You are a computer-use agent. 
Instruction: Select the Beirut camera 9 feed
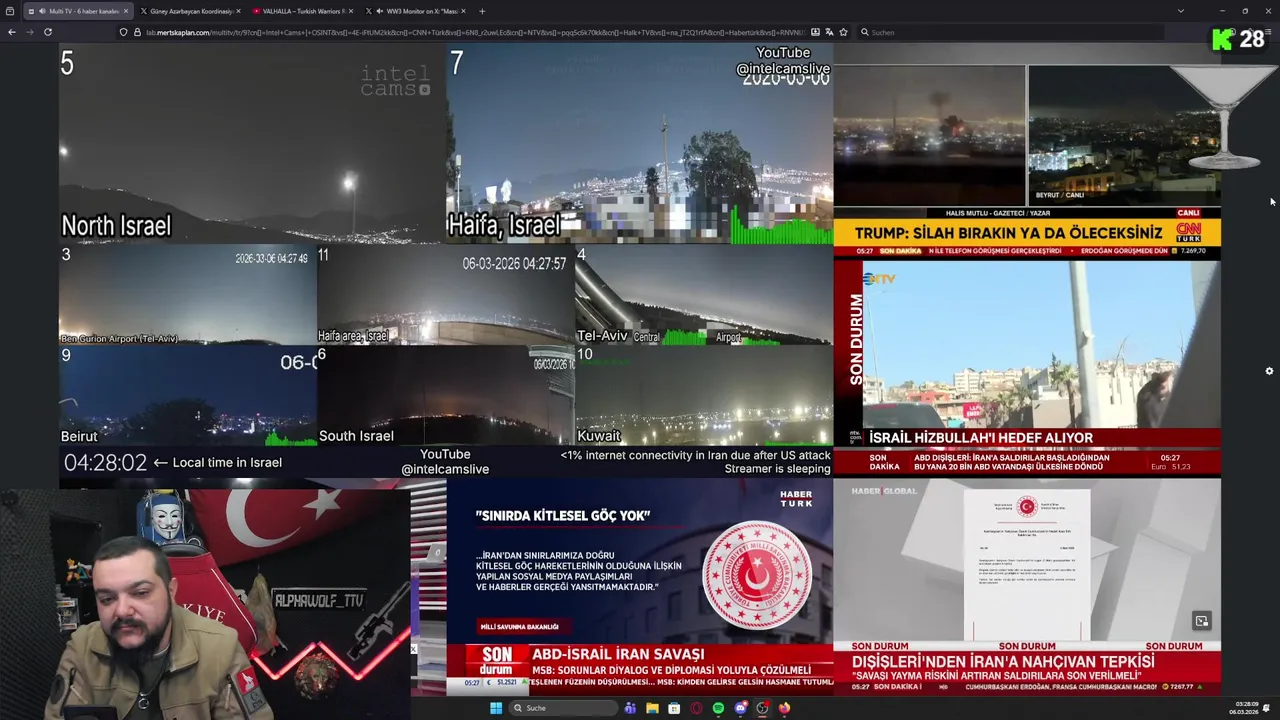pos(187,395)
